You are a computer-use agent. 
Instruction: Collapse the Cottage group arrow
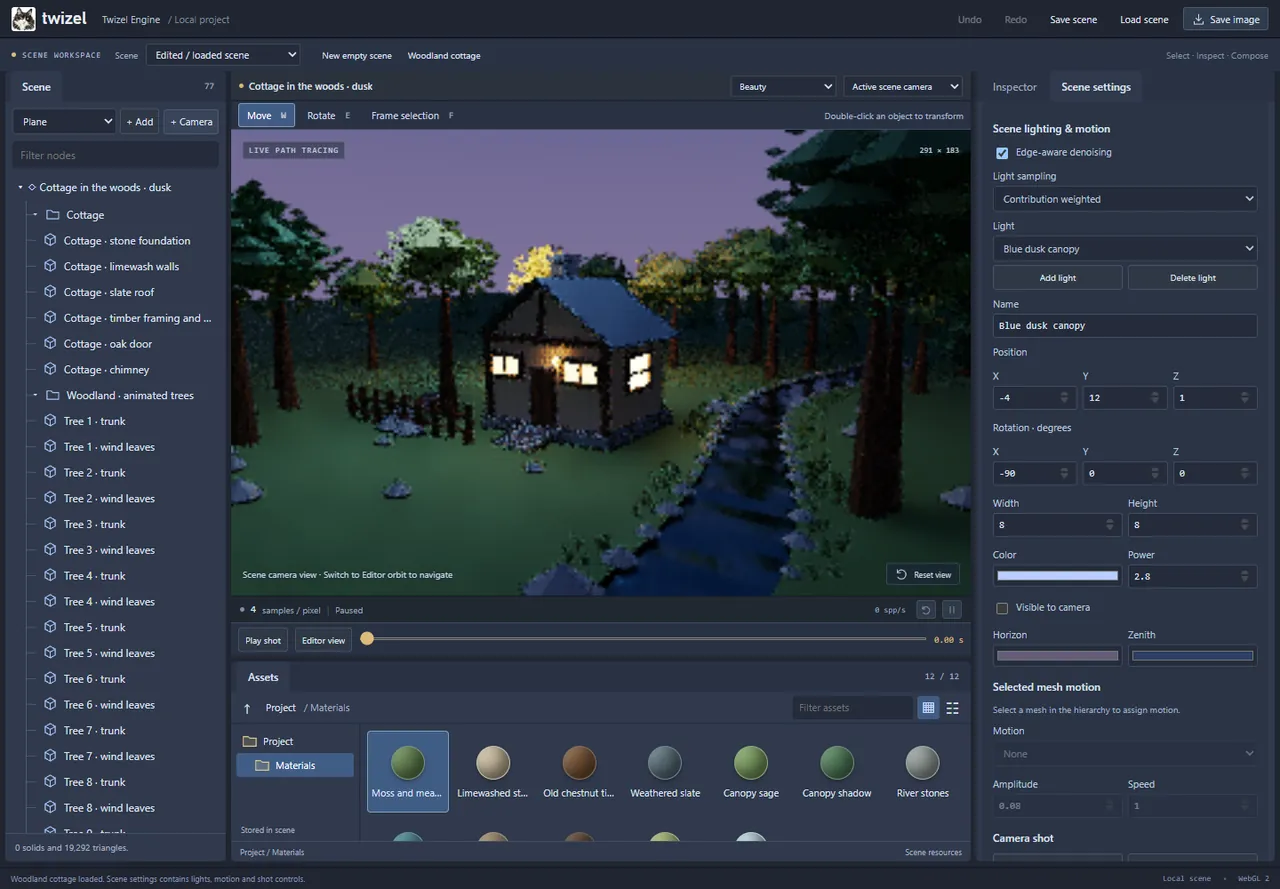[x=34, y=215]
